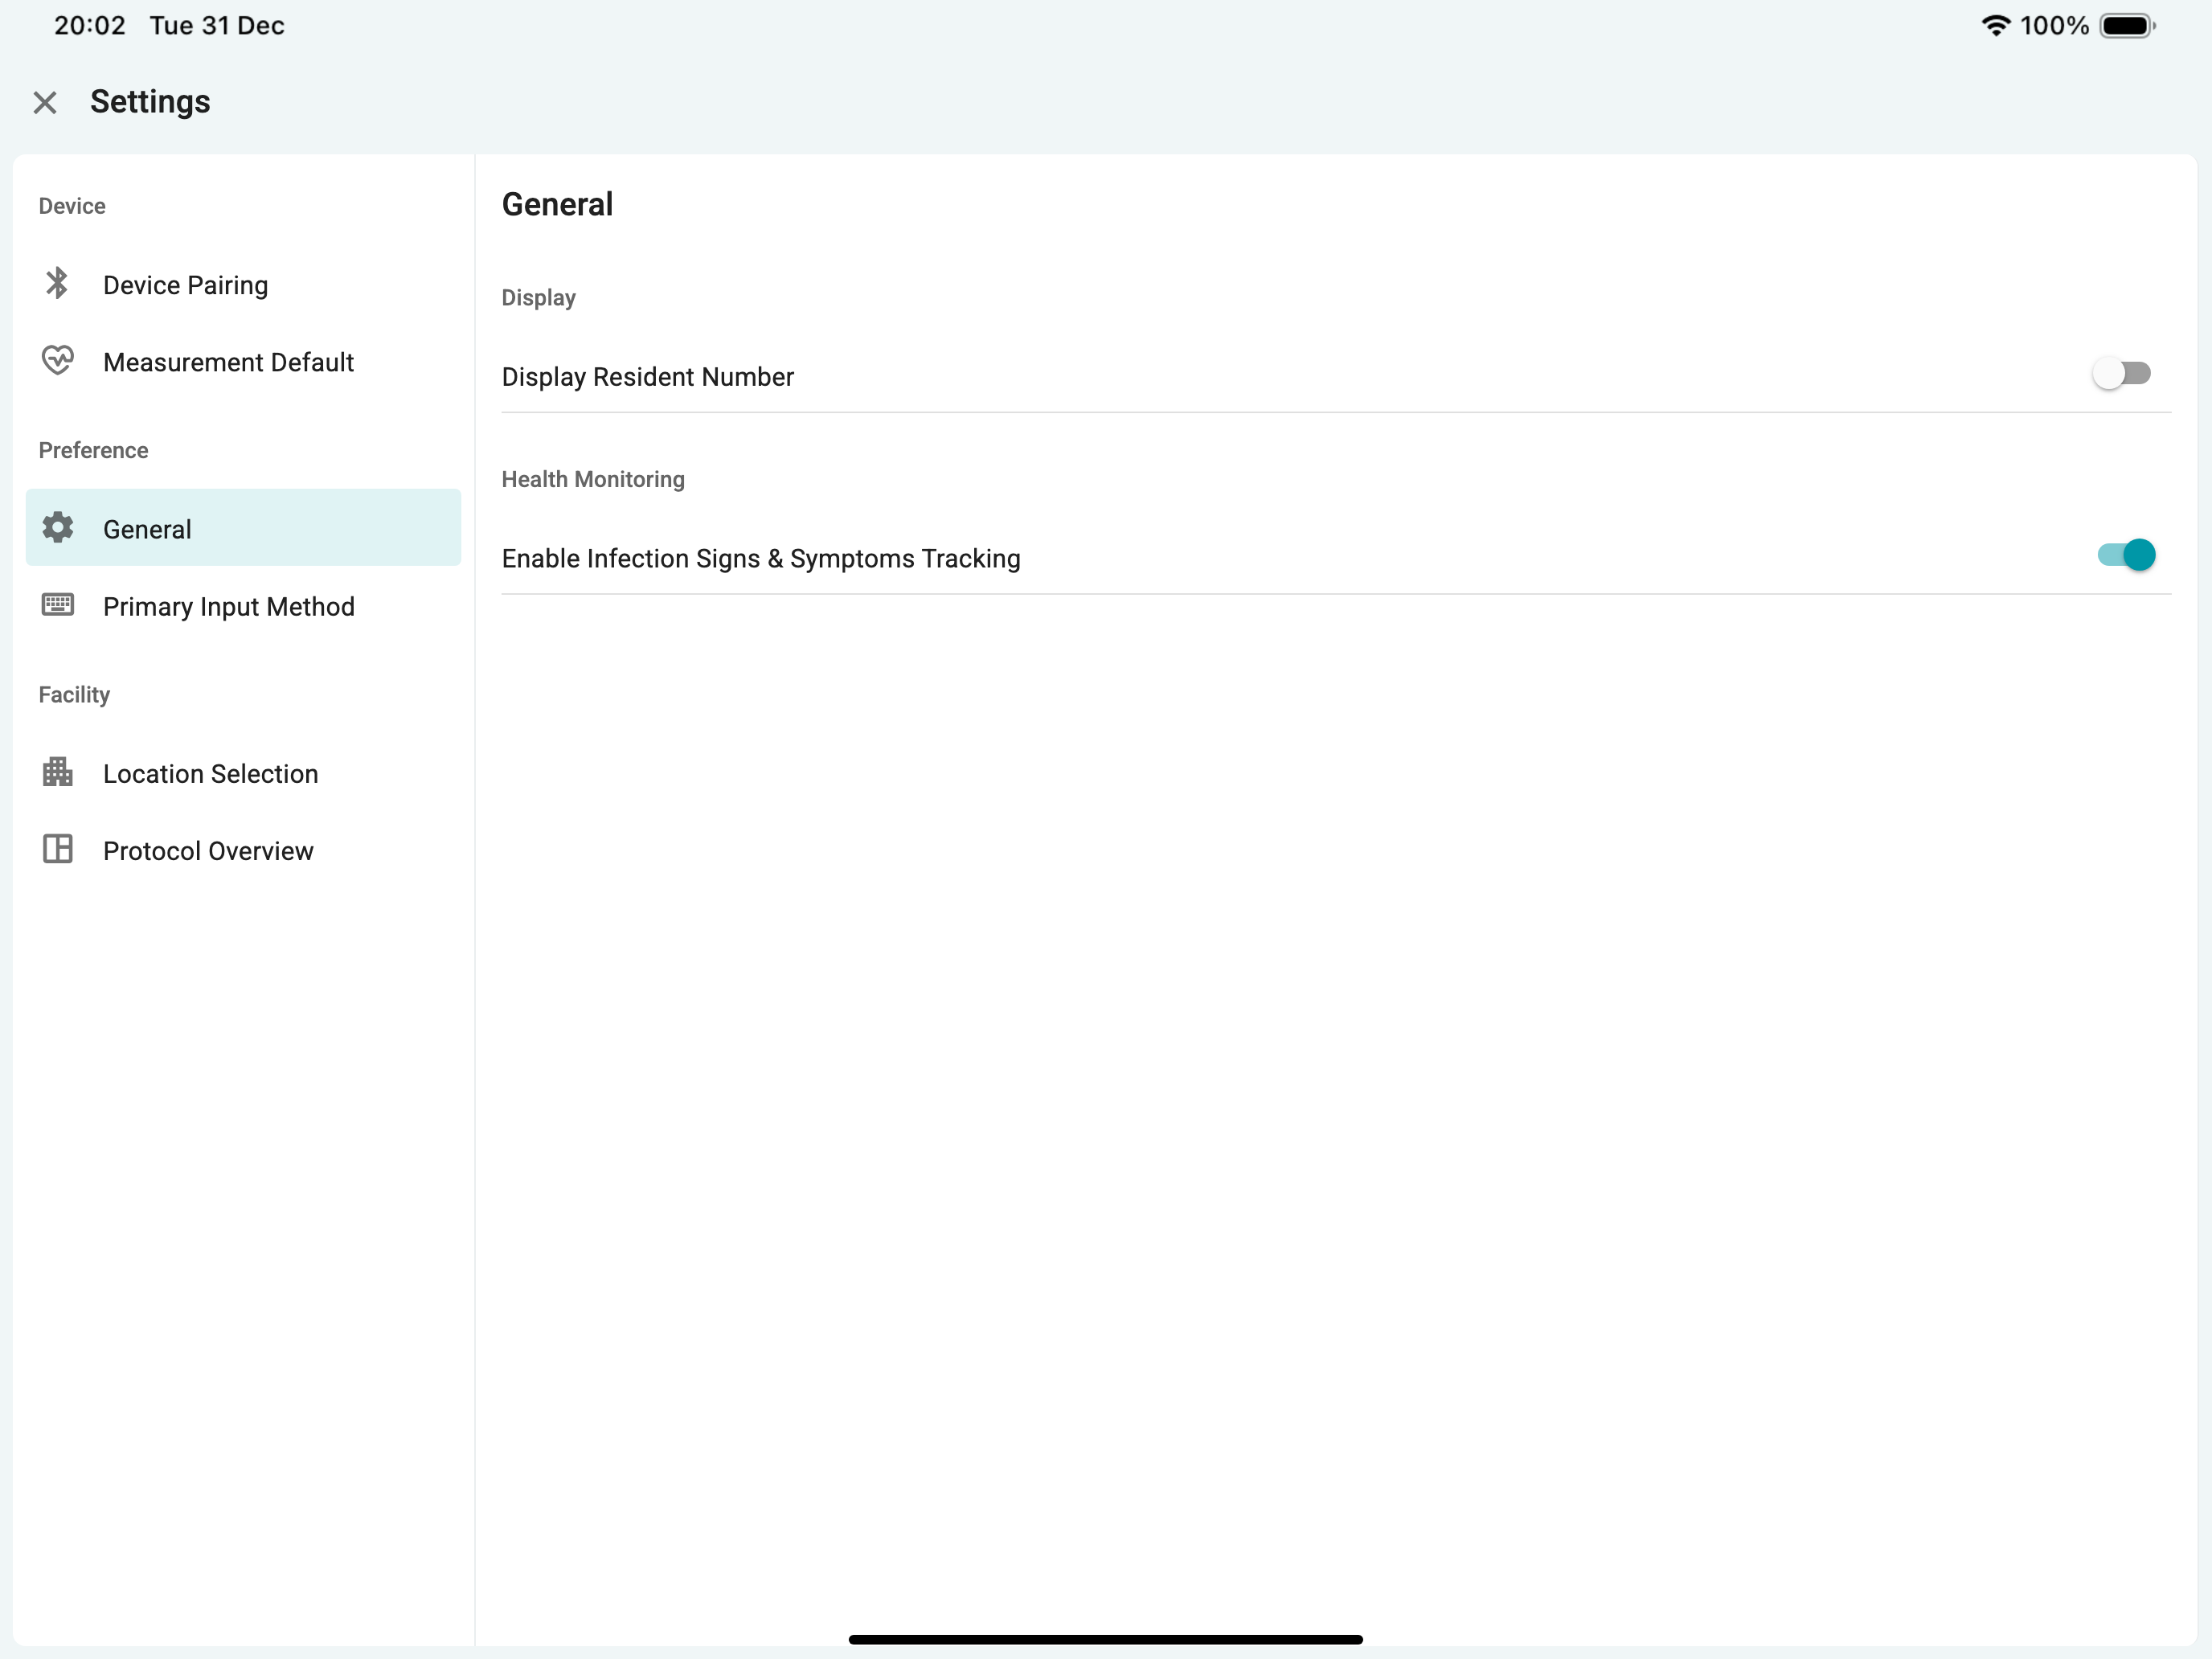The image size is (2212, 1659).
Task: Click Enable Infection Signs & Symptoms Tracking label
Action: coord(761,558)
